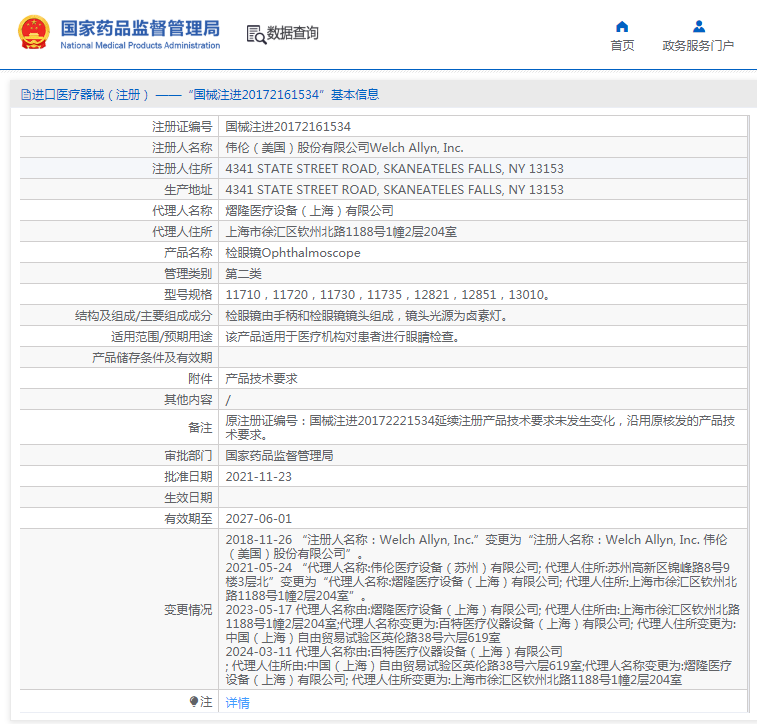Select registrant name Welch Allyn, Inc. value
757x724 pixels.
(345, 148)
